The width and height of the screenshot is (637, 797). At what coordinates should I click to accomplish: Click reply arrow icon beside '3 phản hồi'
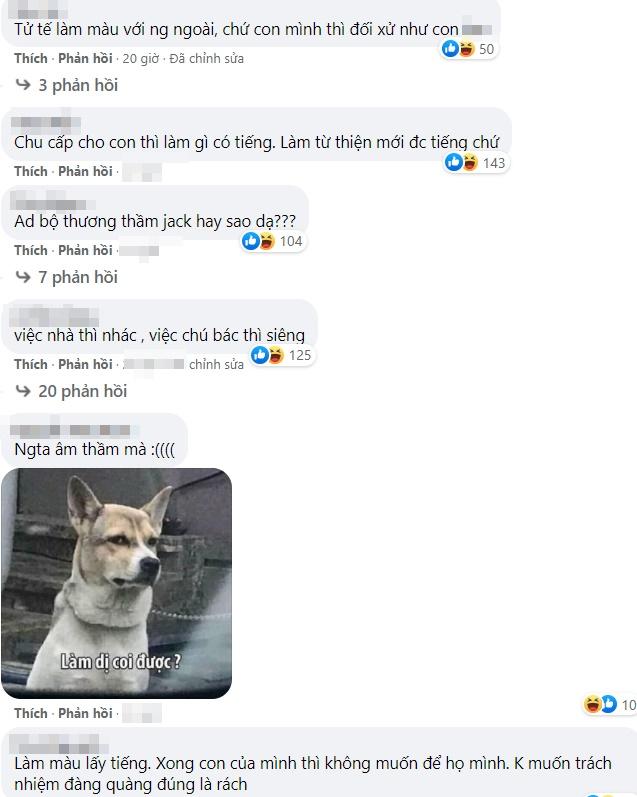23,84
